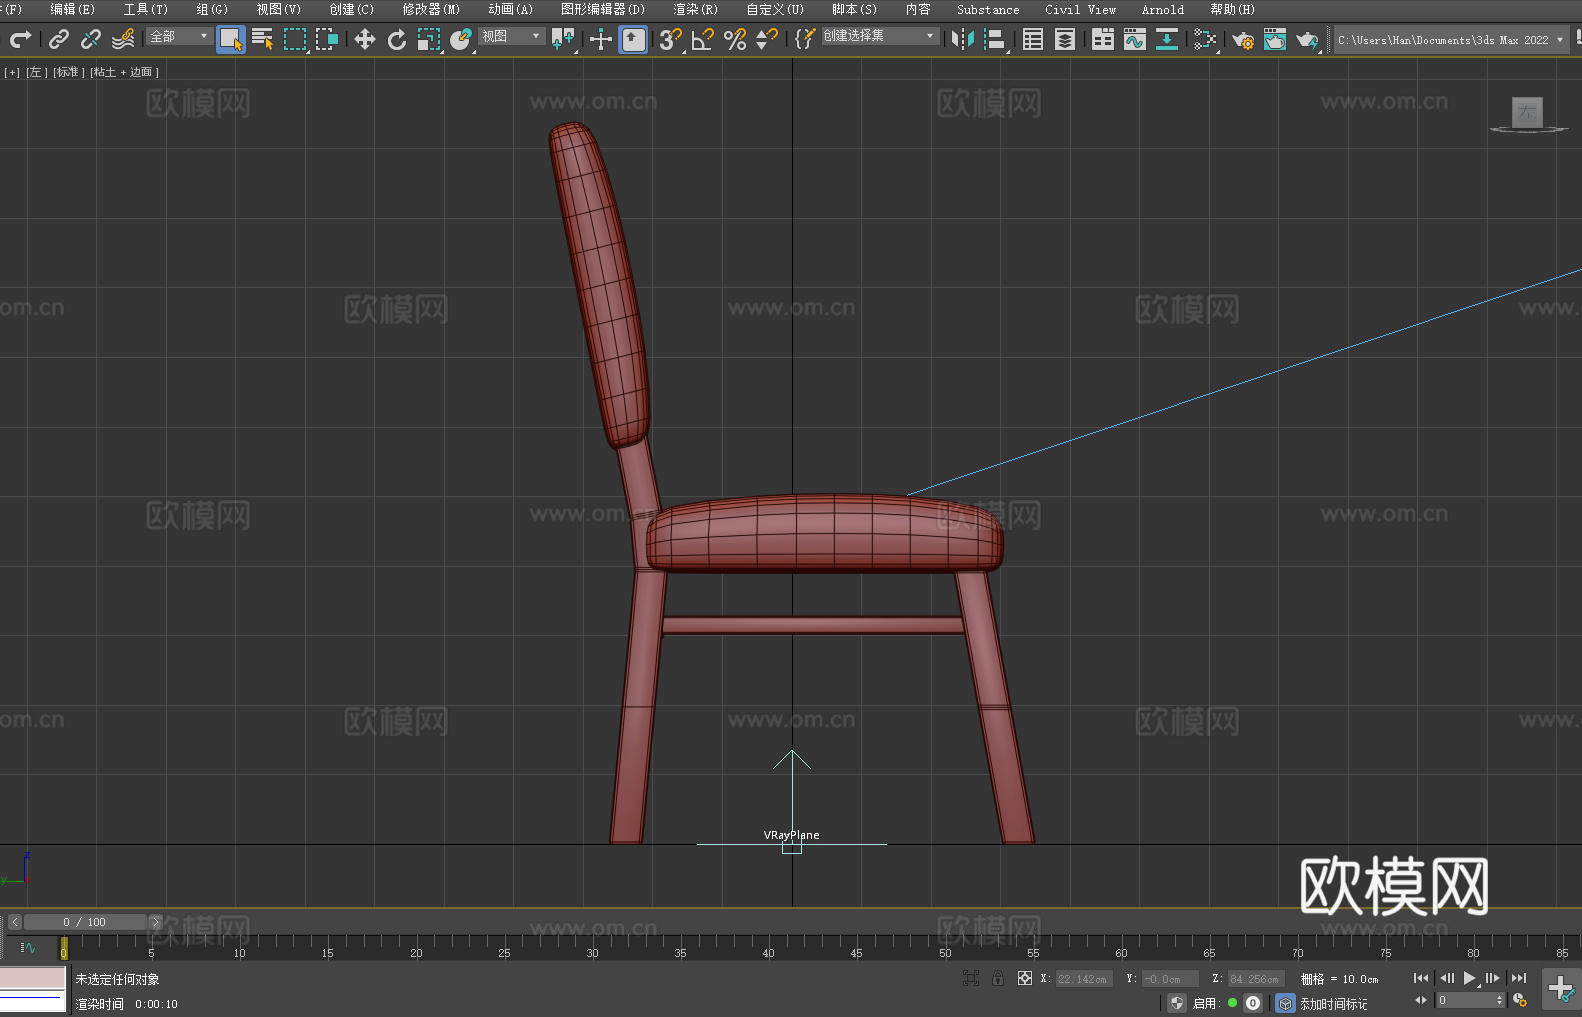
Task: Open the 全部 selection filter dropdown
Action: coord(179,36)
